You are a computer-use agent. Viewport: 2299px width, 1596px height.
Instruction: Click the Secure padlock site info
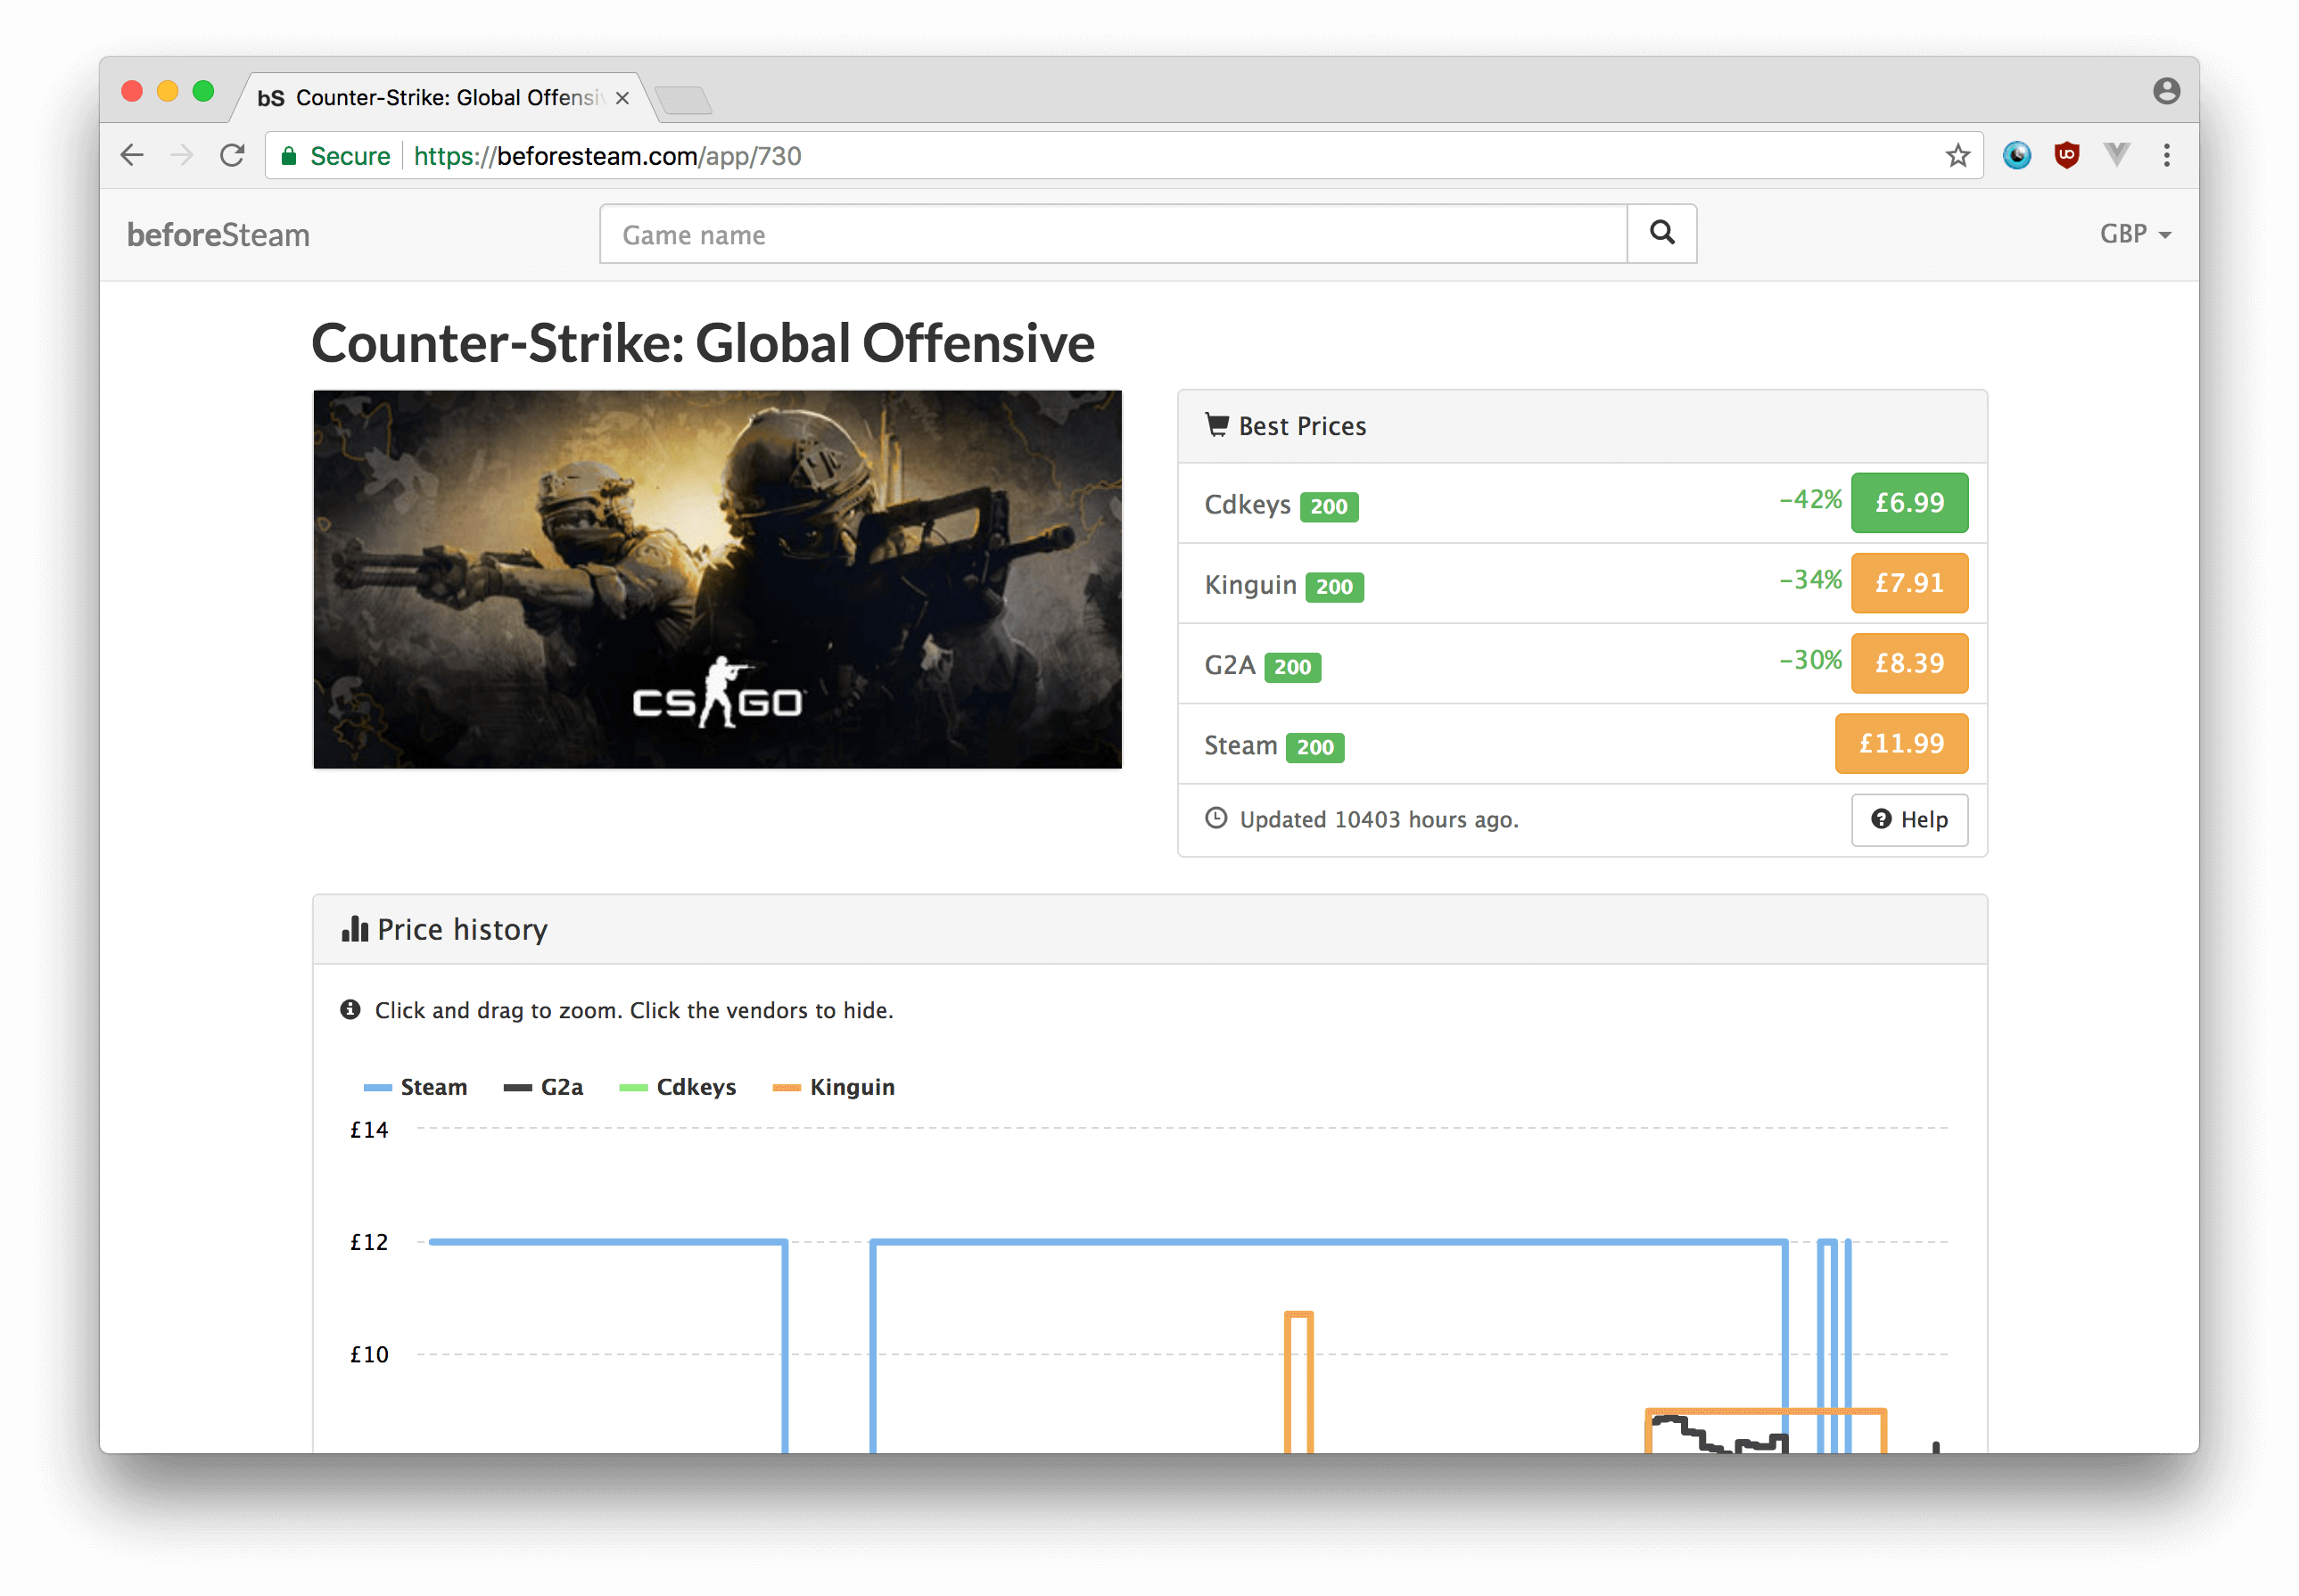tap(336, 156)
